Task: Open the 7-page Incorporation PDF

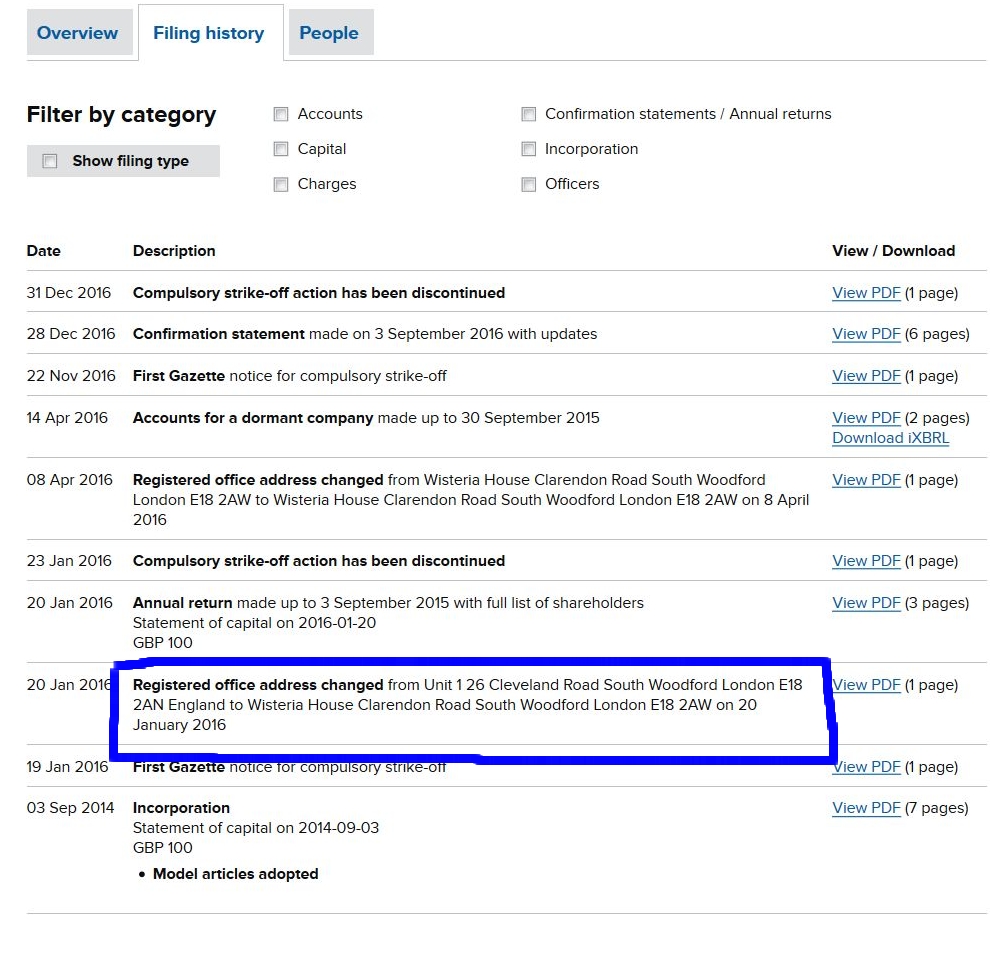Action: point(866,808)
